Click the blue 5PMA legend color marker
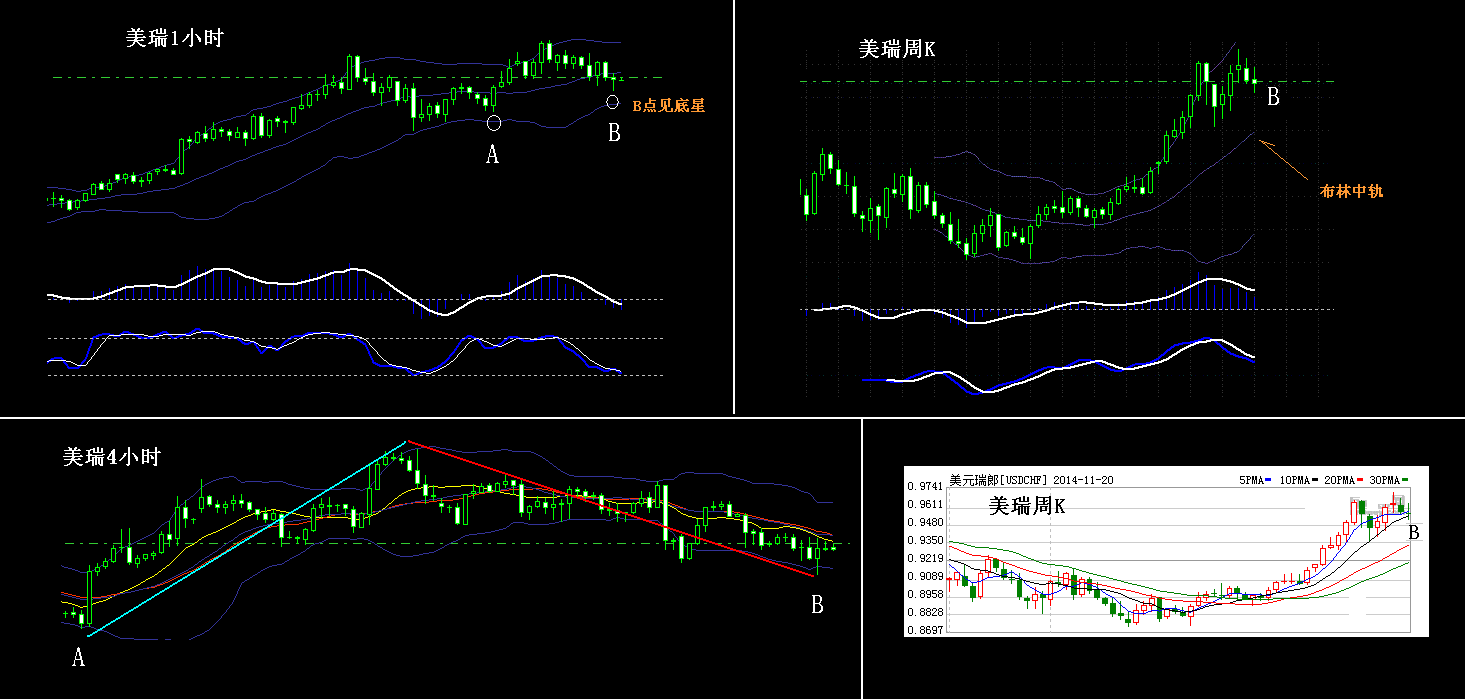 coord(1268,480)
